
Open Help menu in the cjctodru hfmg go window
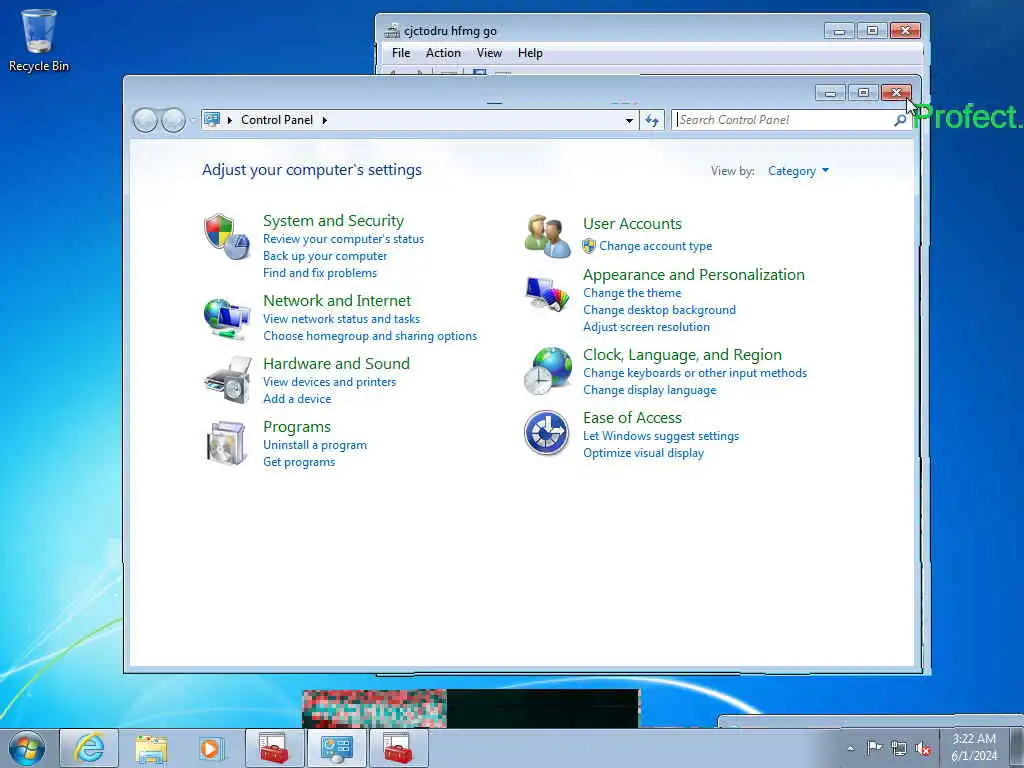[x=530, y=53]
